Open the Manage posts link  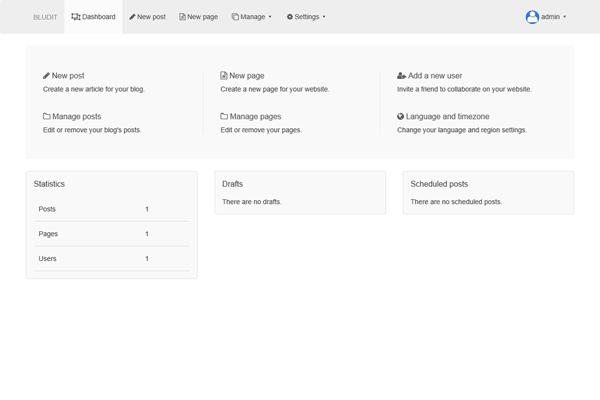[76, 116]
